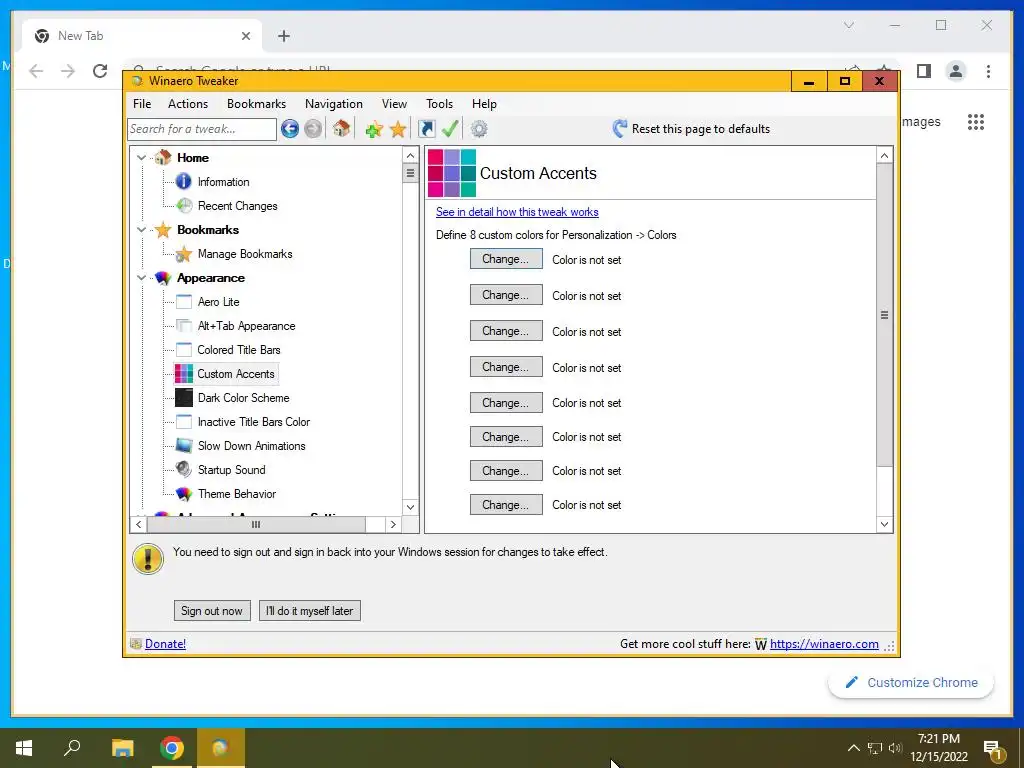Click Customize Chrome button
1024x768 pixels.
[911, 682]
